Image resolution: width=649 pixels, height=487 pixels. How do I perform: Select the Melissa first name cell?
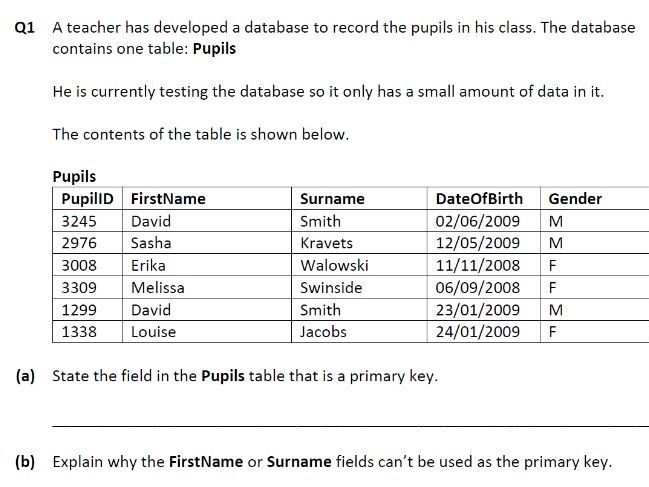(x=157, y=288)
